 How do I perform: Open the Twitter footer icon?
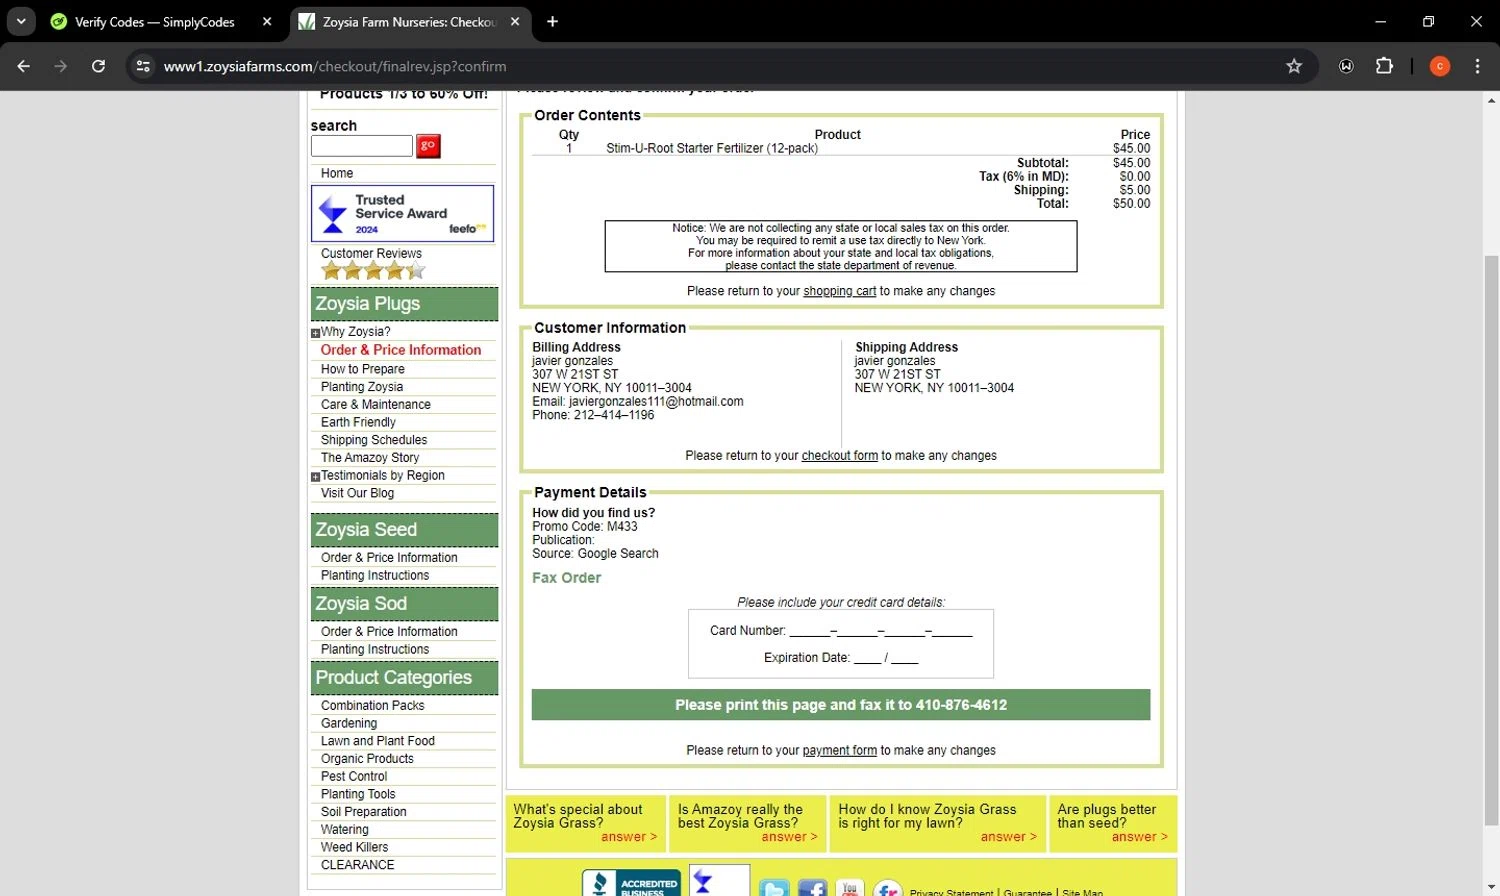[x=774, y=889]
